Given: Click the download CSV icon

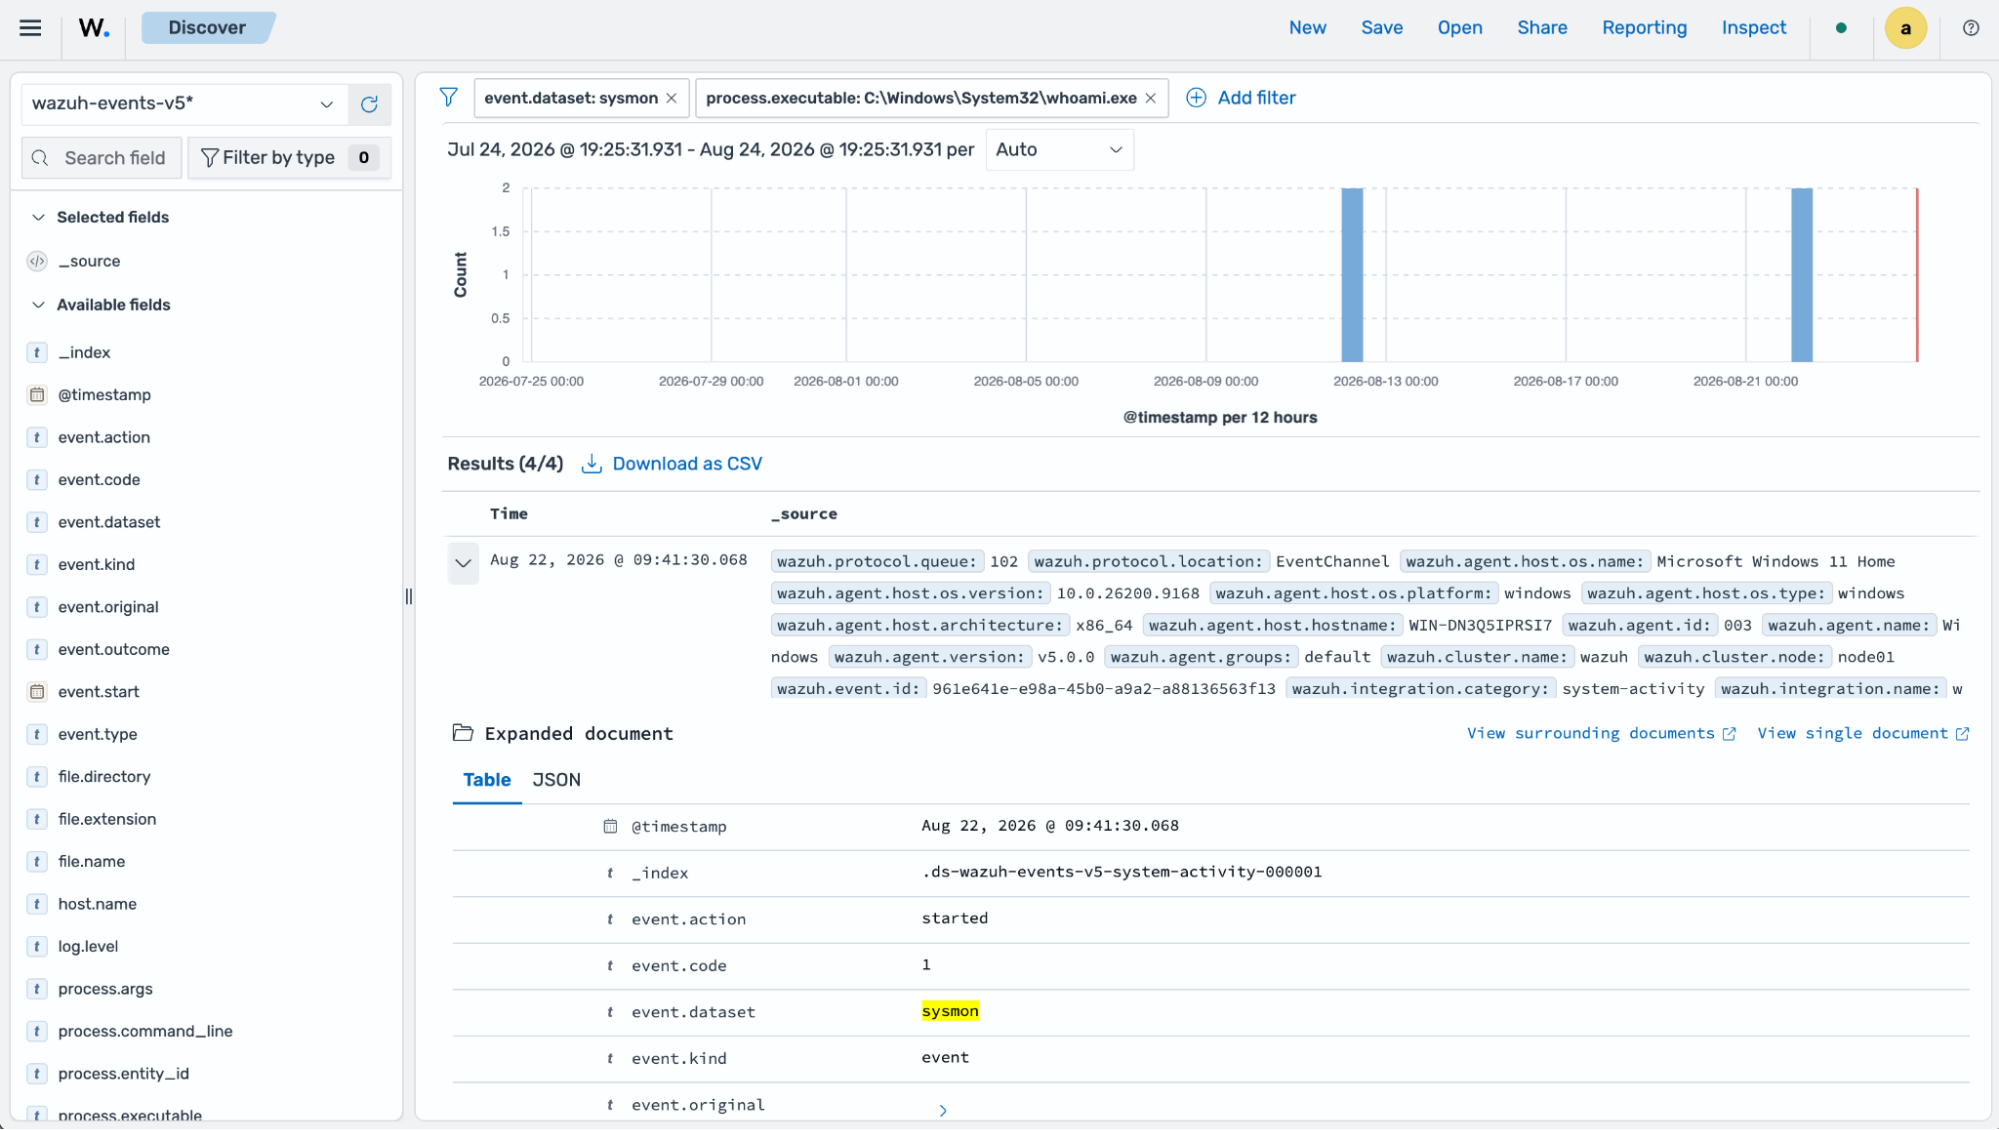Looking at the screenshot, I should pos(592,464).
